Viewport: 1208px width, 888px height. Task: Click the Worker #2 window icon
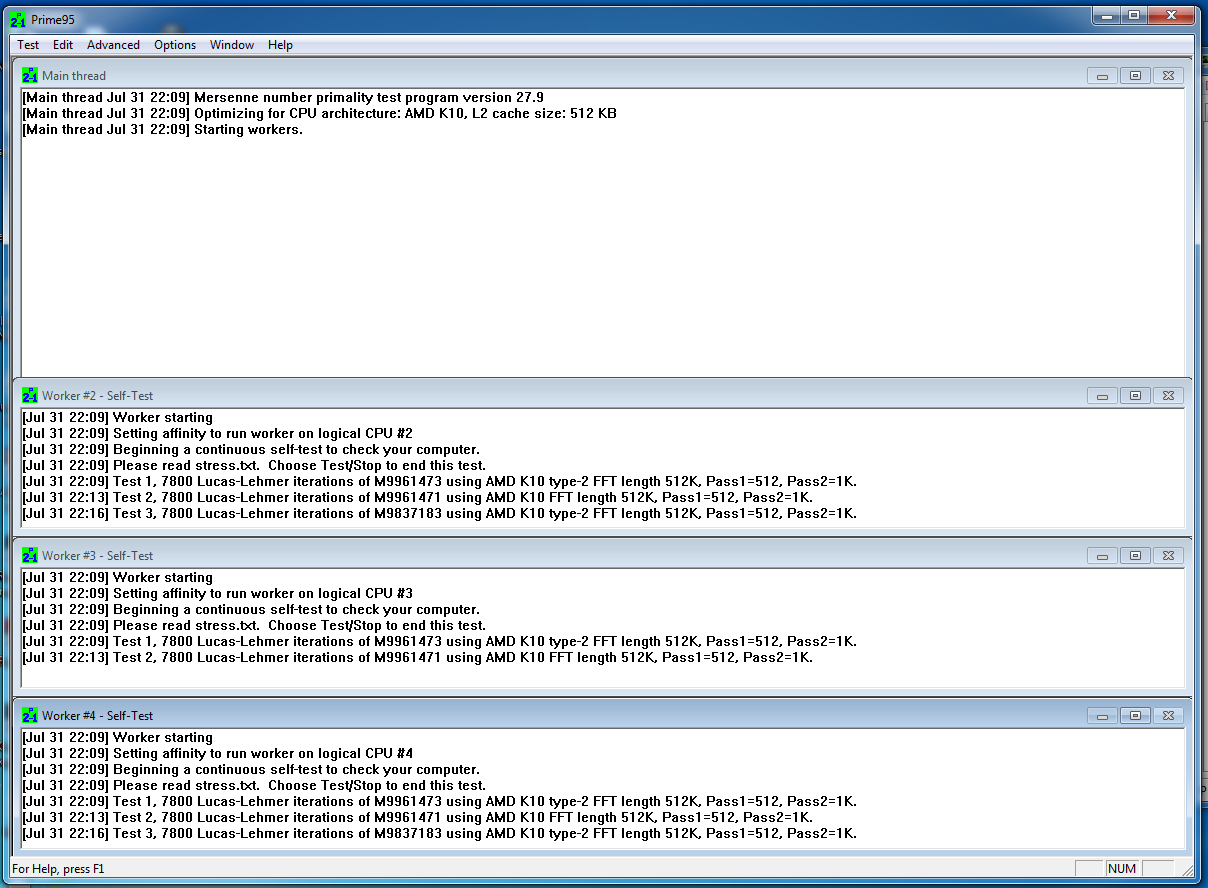point(30,395)
